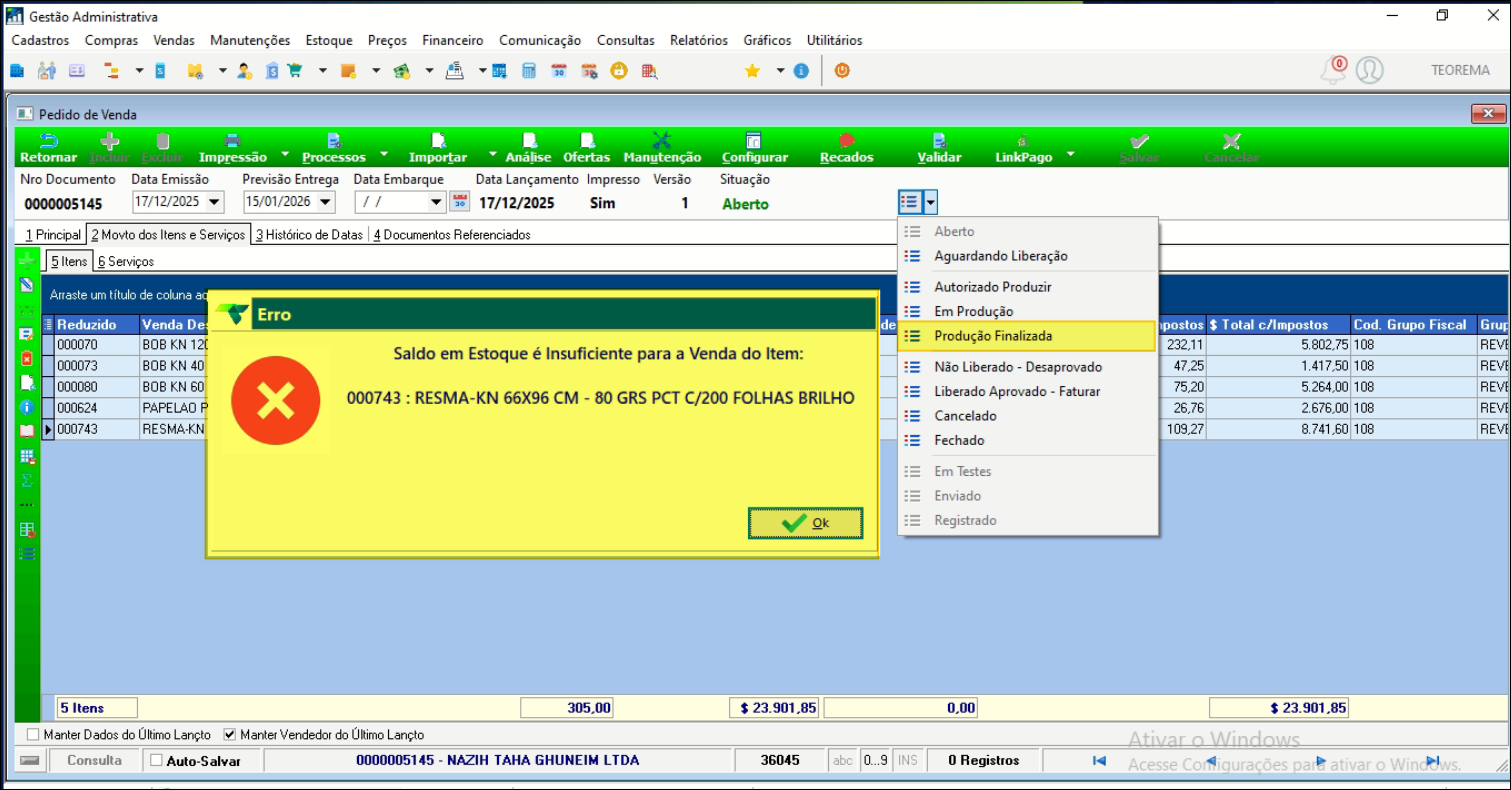Switch to the 3 Histórico de Datas tab
Viewport: 1511px width, 790px height.
(310, 235)
